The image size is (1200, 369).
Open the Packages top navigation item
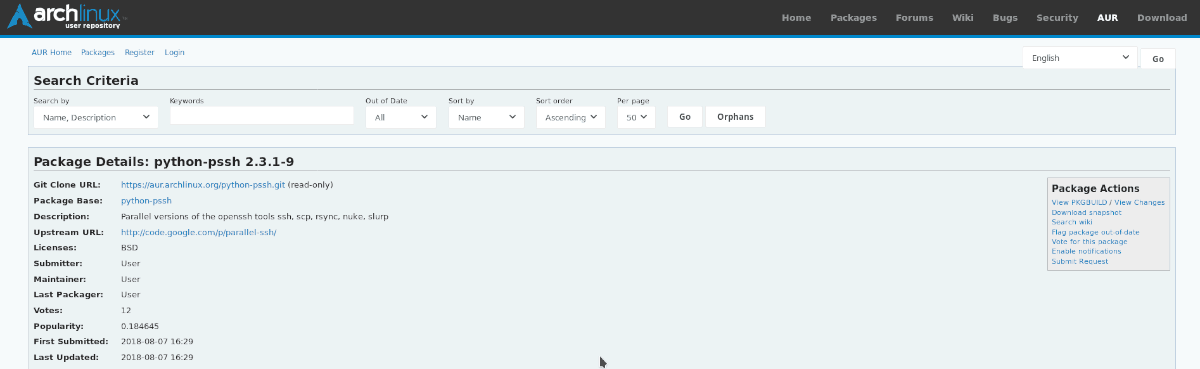(853, 18)
